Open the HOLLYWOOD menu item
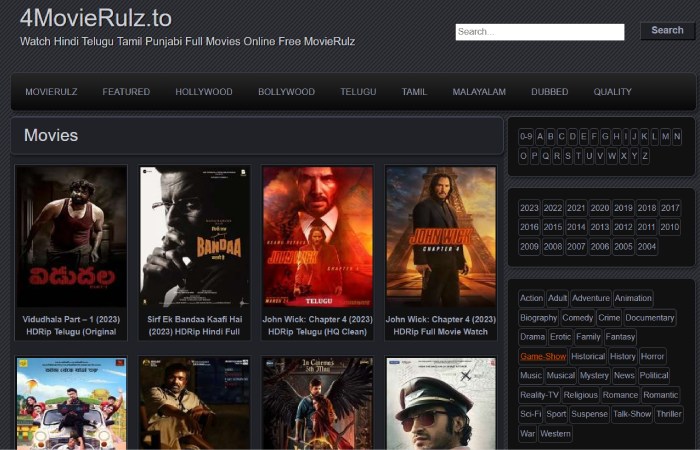The image size is (700, 450). pos(204,92)
